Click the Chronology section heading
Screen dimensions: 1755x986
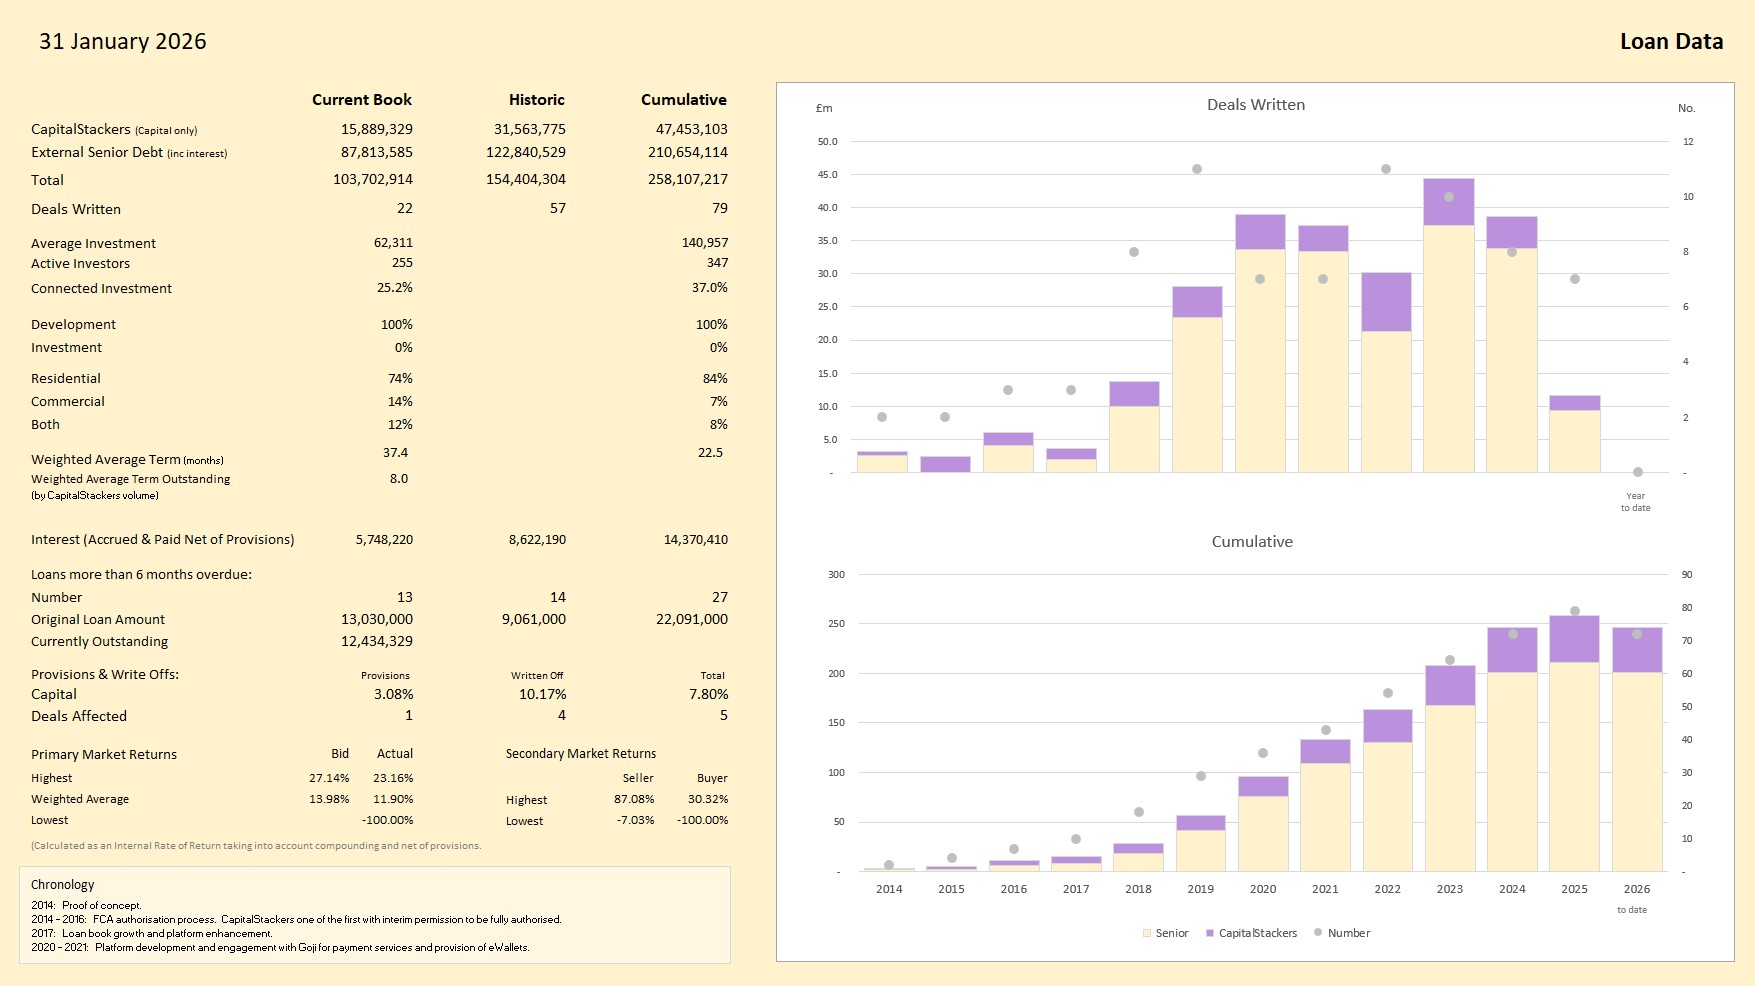[x=63, y=885]
